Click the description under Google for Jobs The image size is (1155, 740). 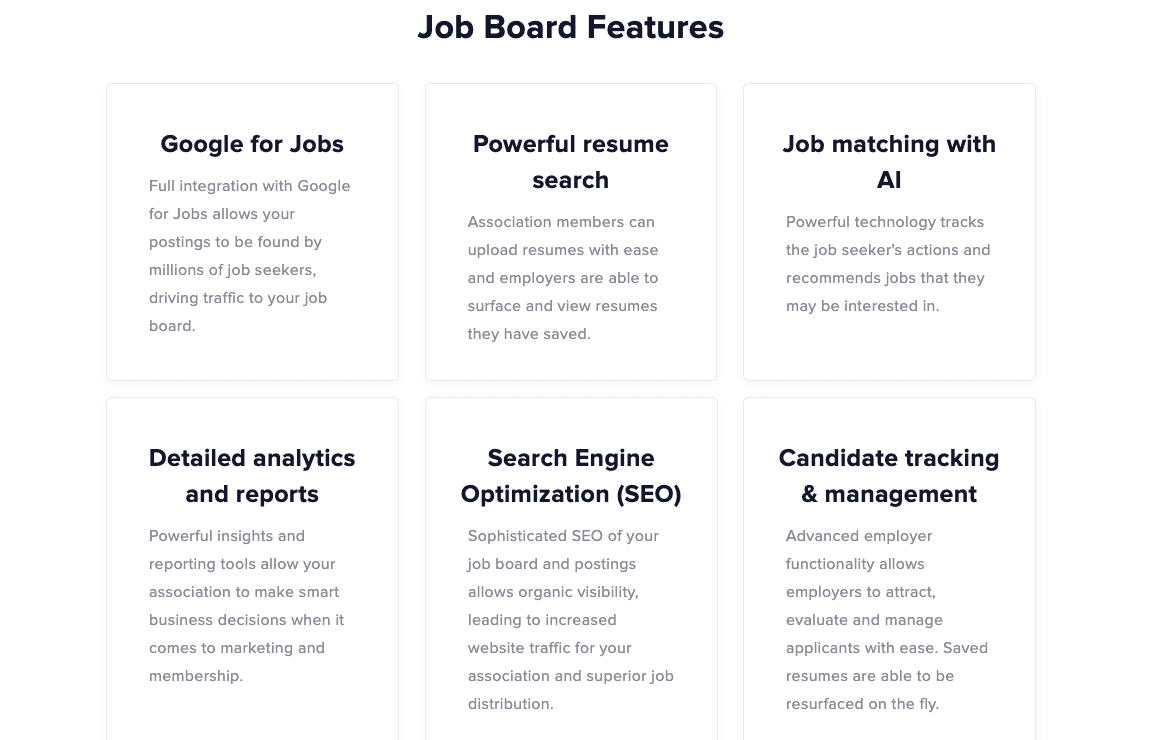(250, 256)
